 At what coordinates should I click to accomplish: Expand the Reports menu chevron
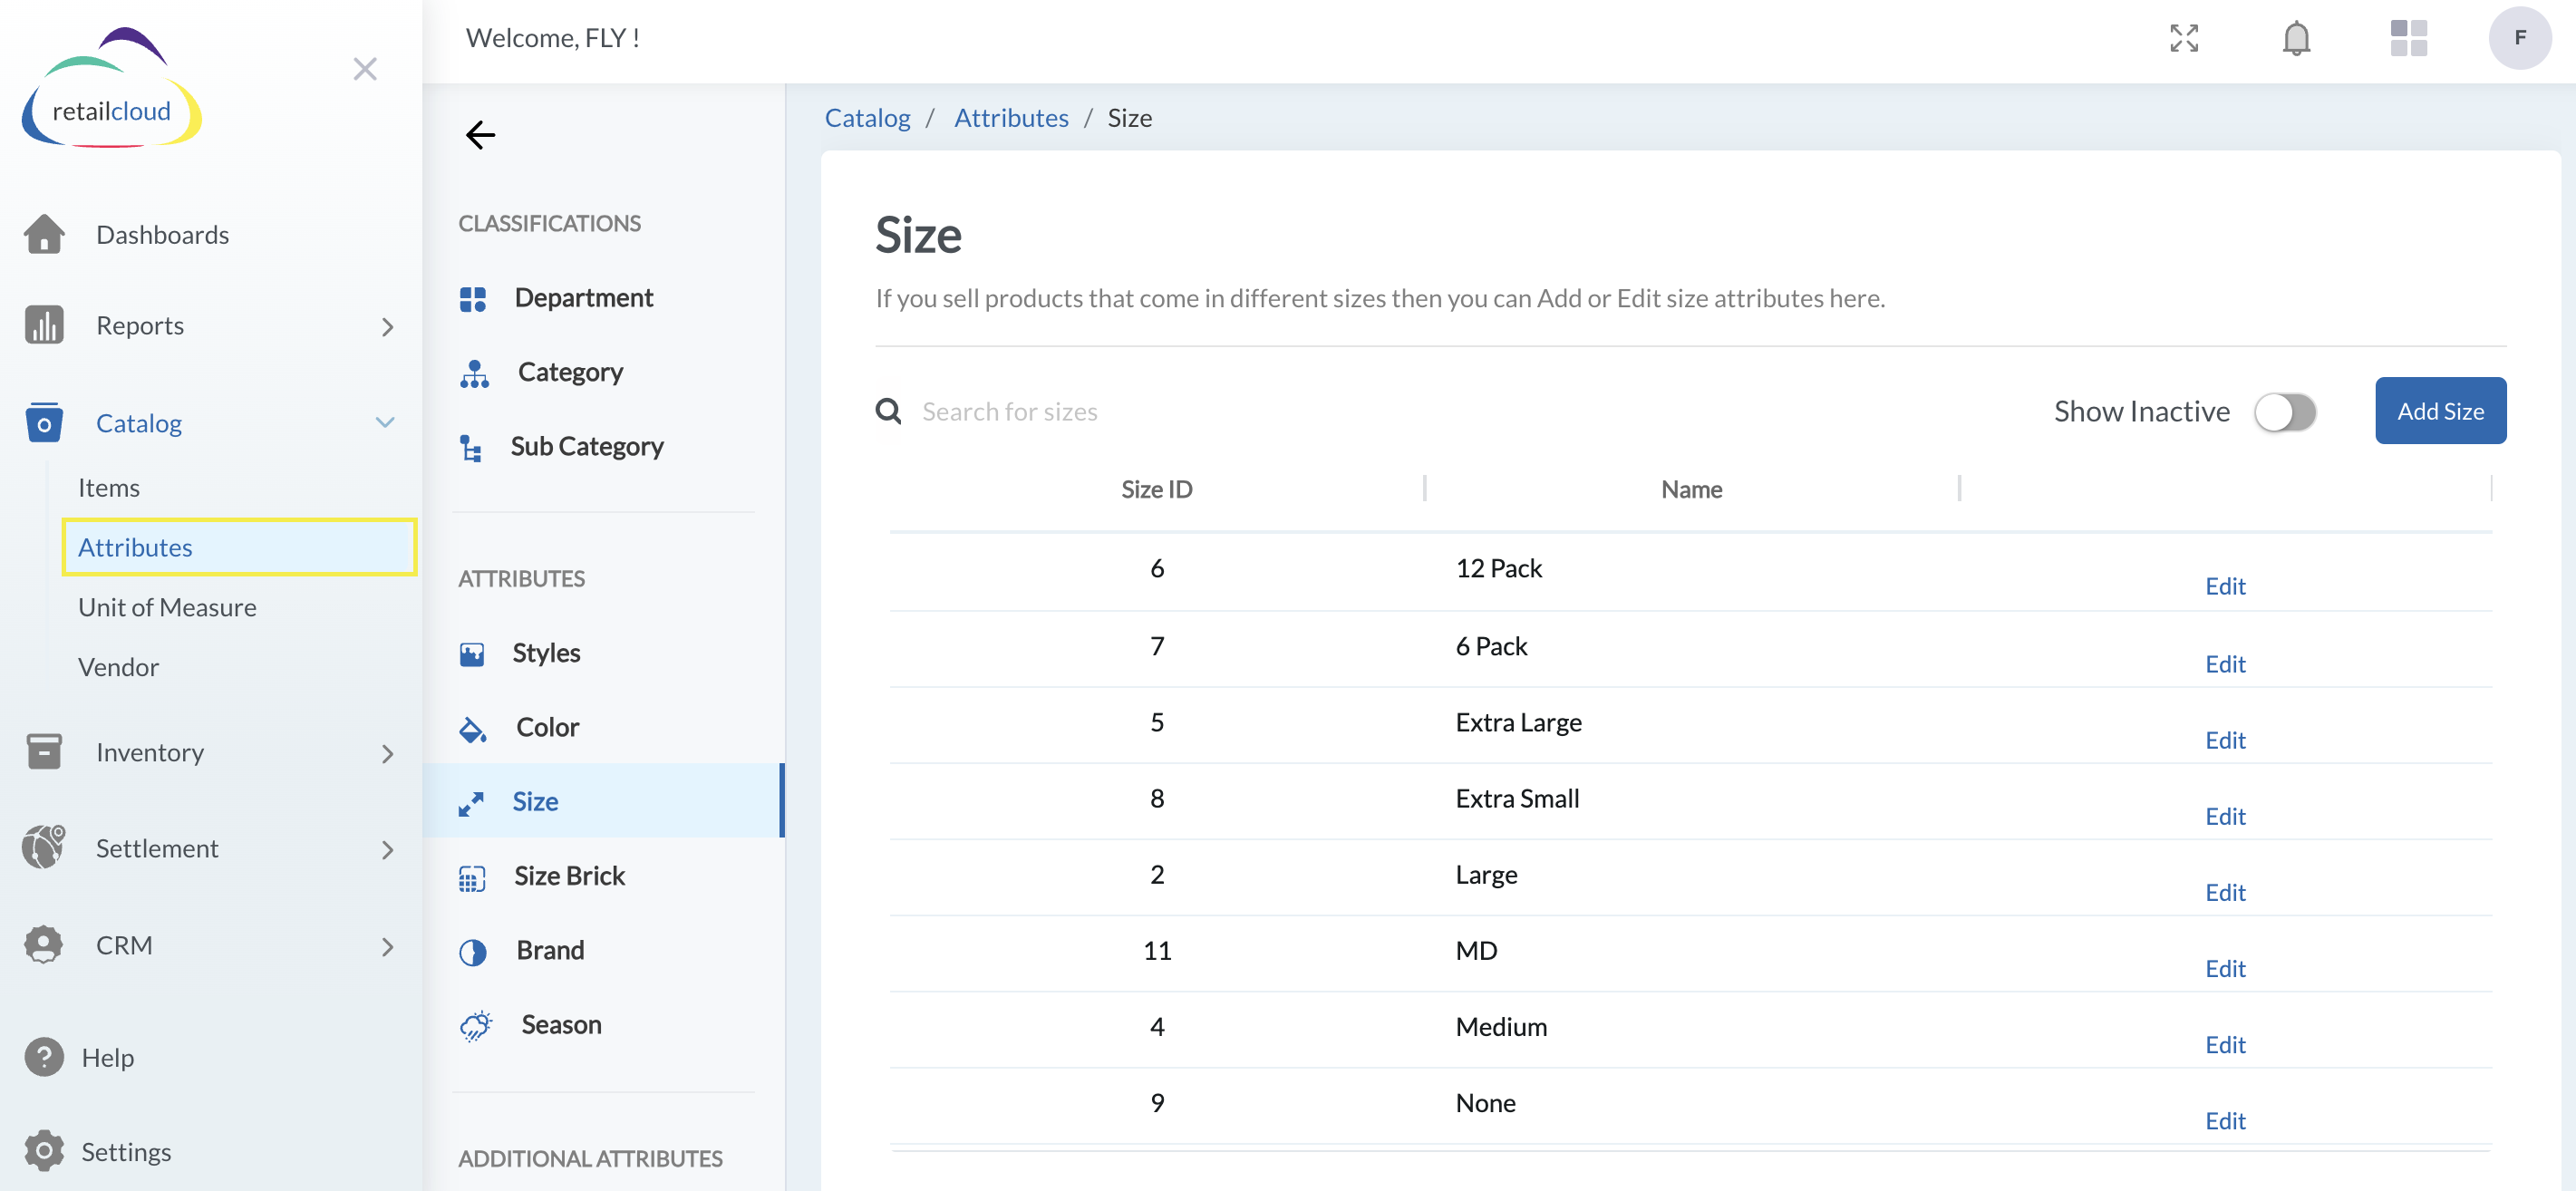click(x=388, y=326)
